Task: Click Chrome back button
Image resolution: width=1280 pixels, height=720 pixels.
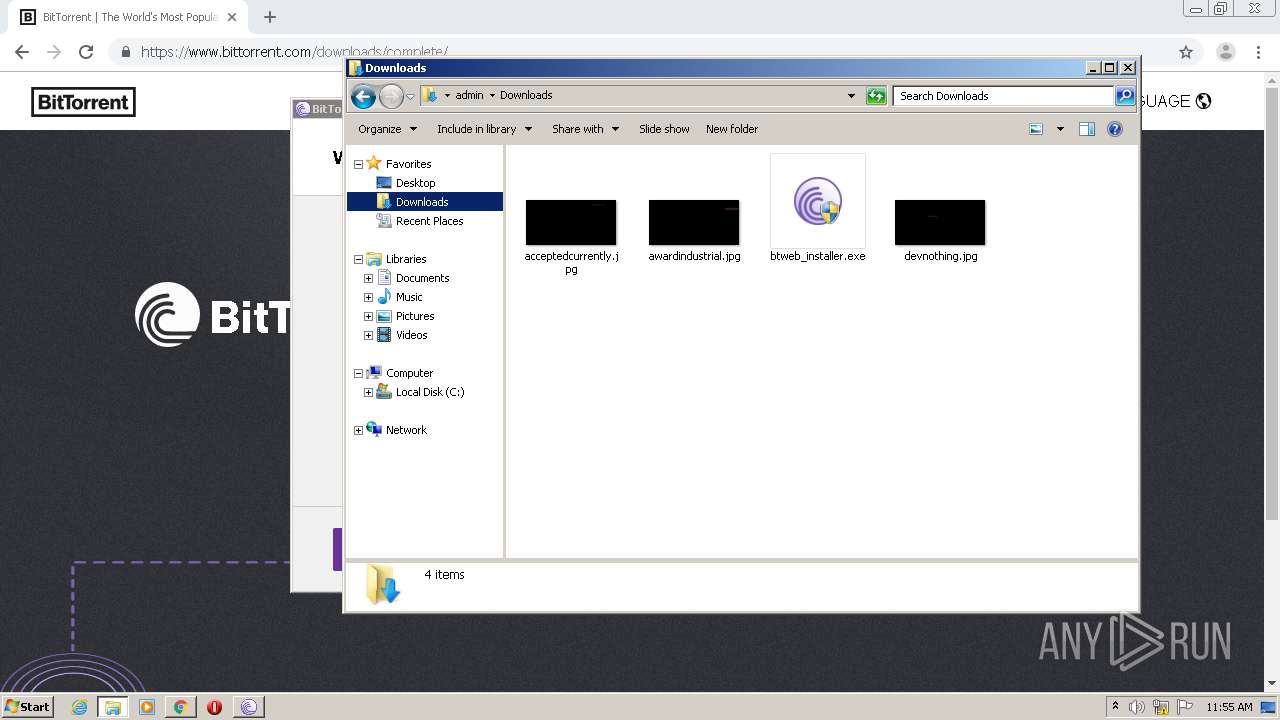Action: (x=22, y=52)
